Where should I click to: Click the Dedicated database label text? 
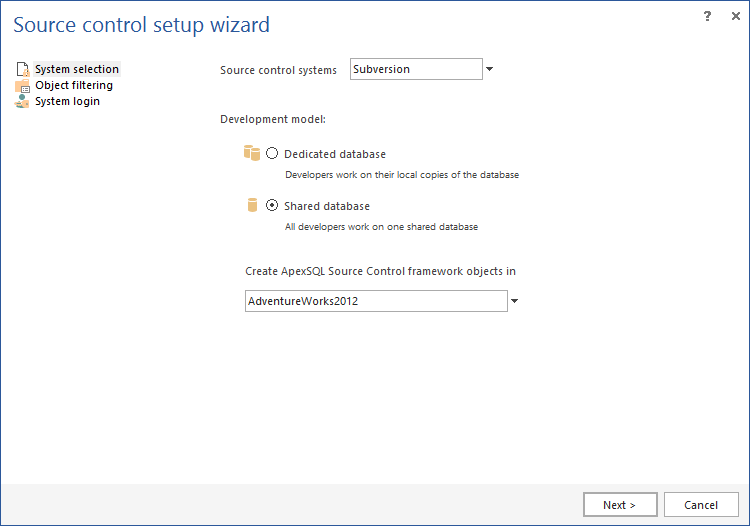335,154
